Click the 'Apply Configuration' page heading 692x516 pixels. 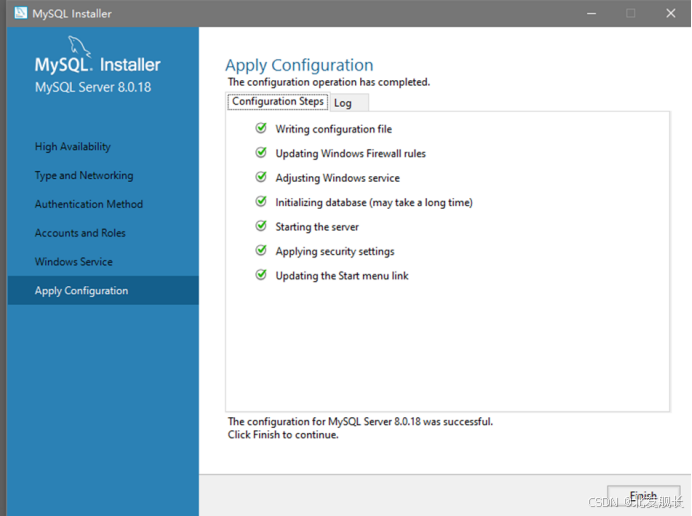point(299,65)
